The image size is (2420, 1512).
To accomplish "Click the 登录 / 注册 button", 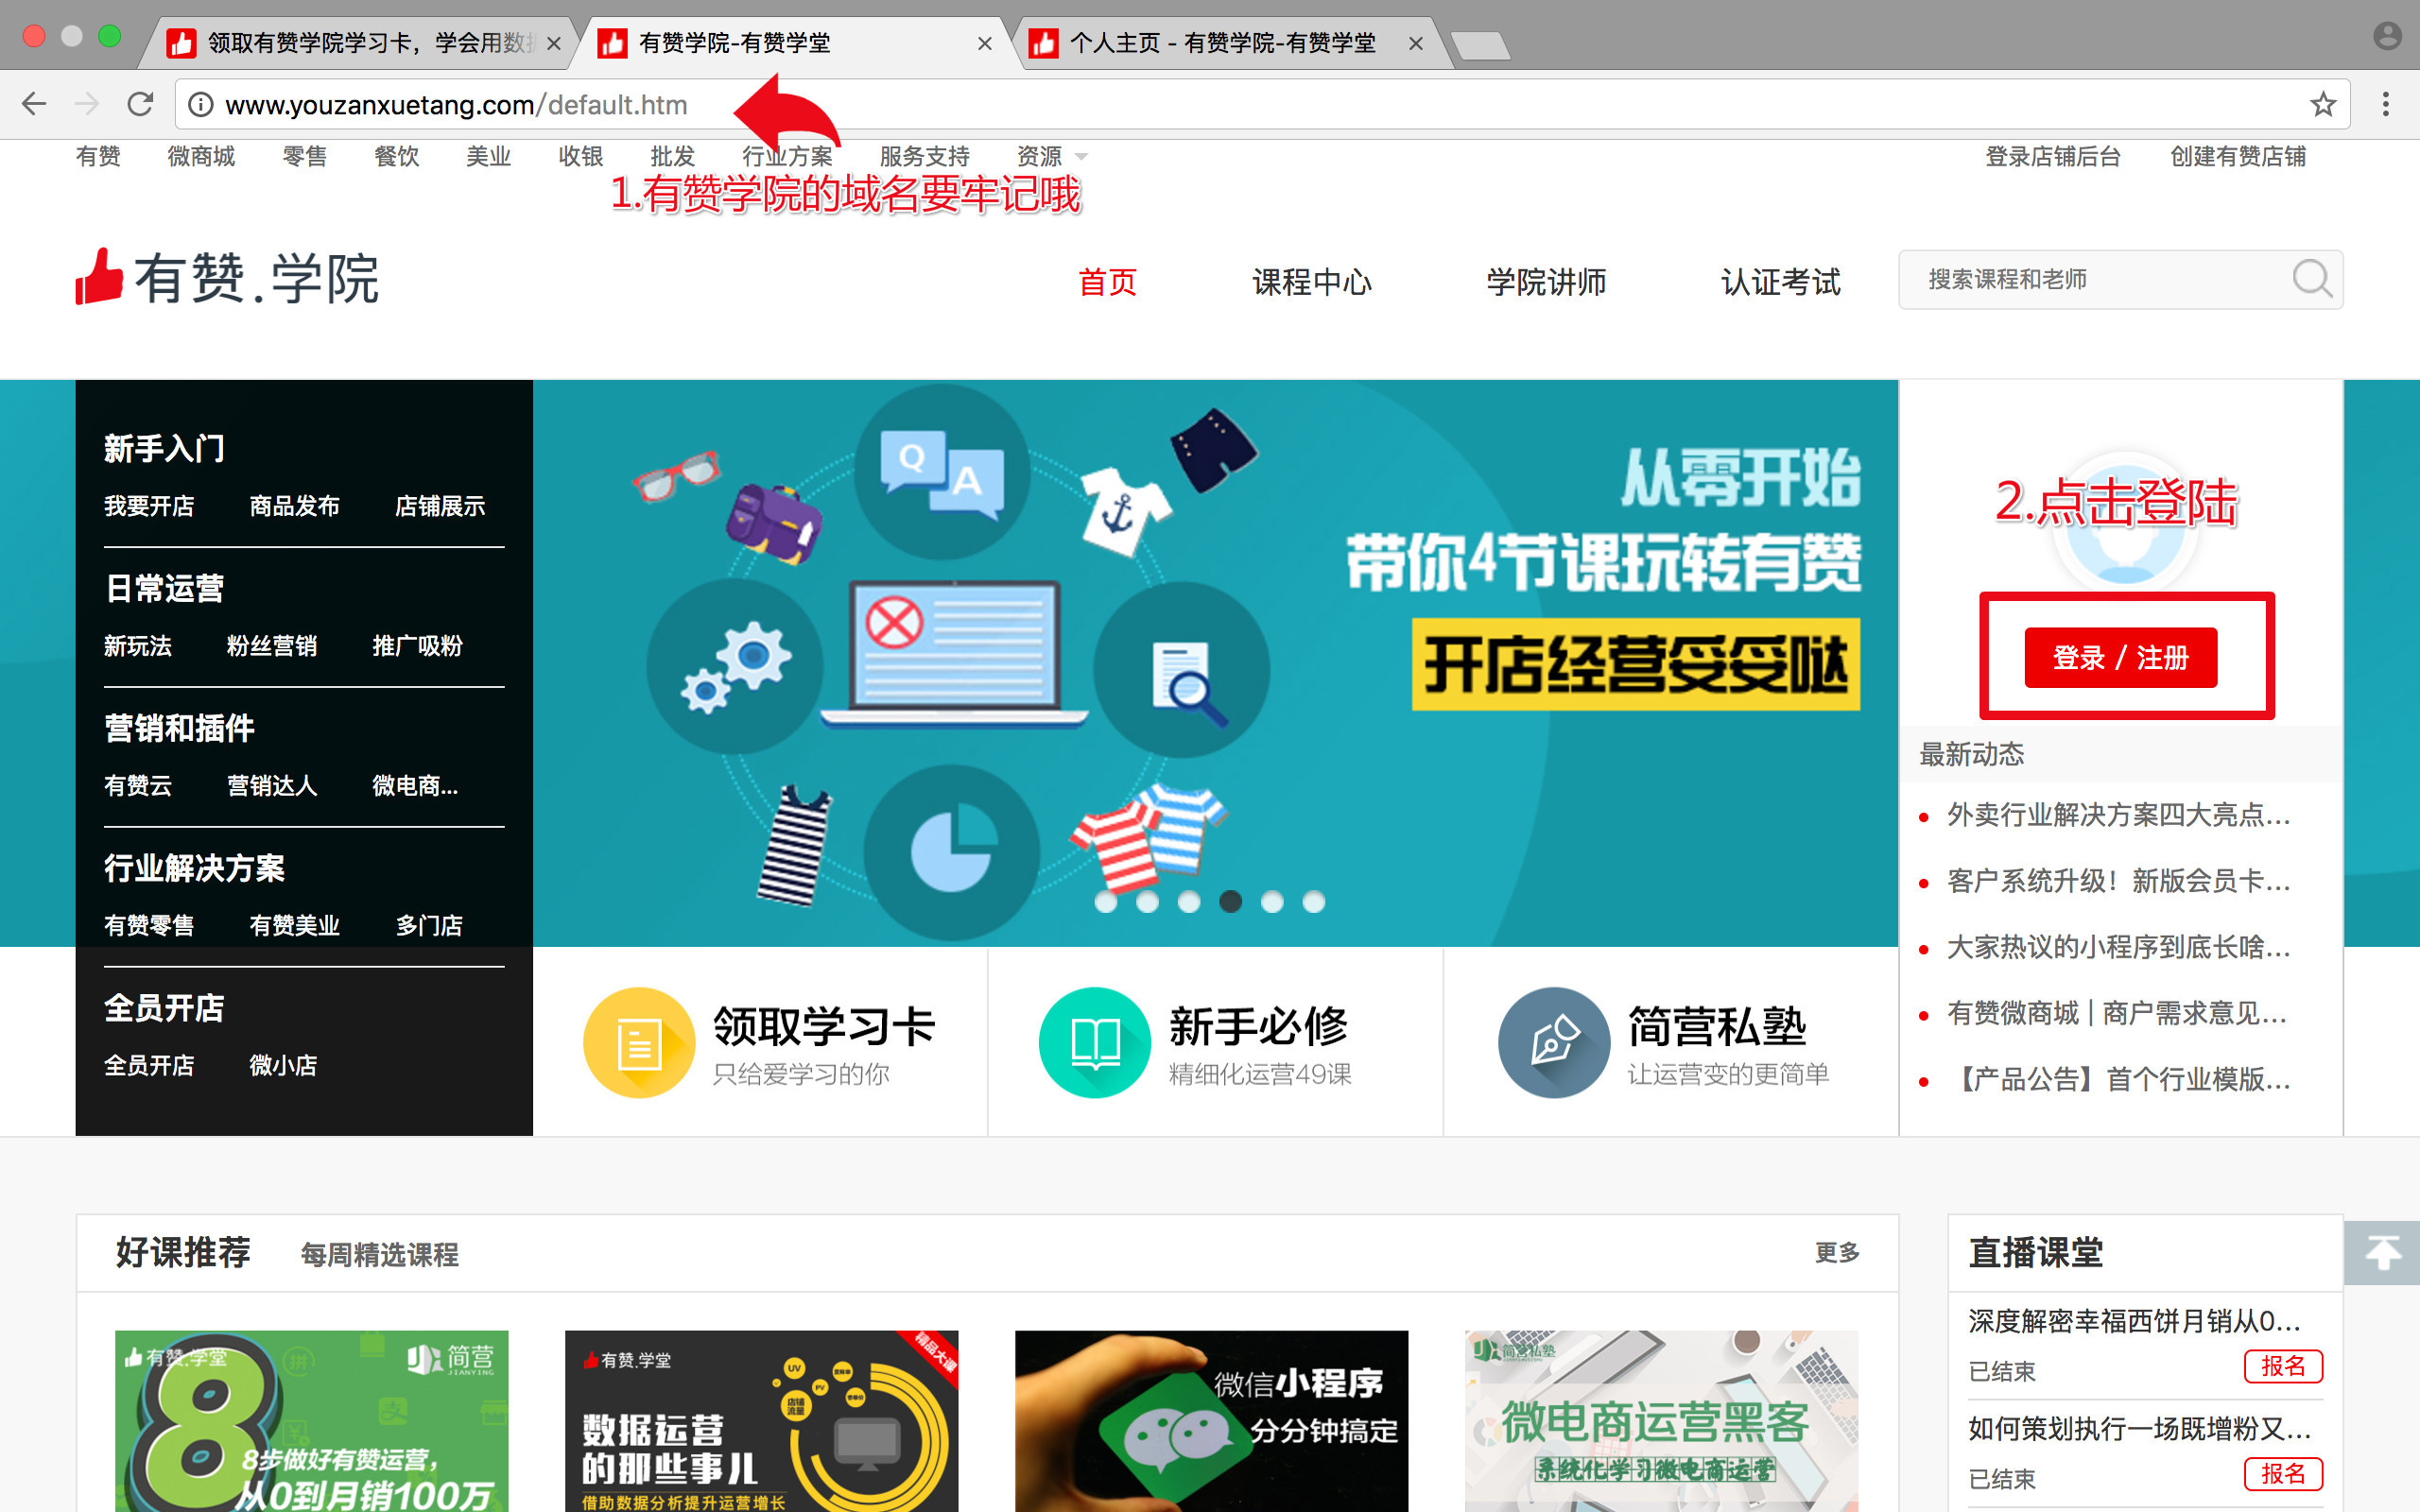I will 2120,657.
